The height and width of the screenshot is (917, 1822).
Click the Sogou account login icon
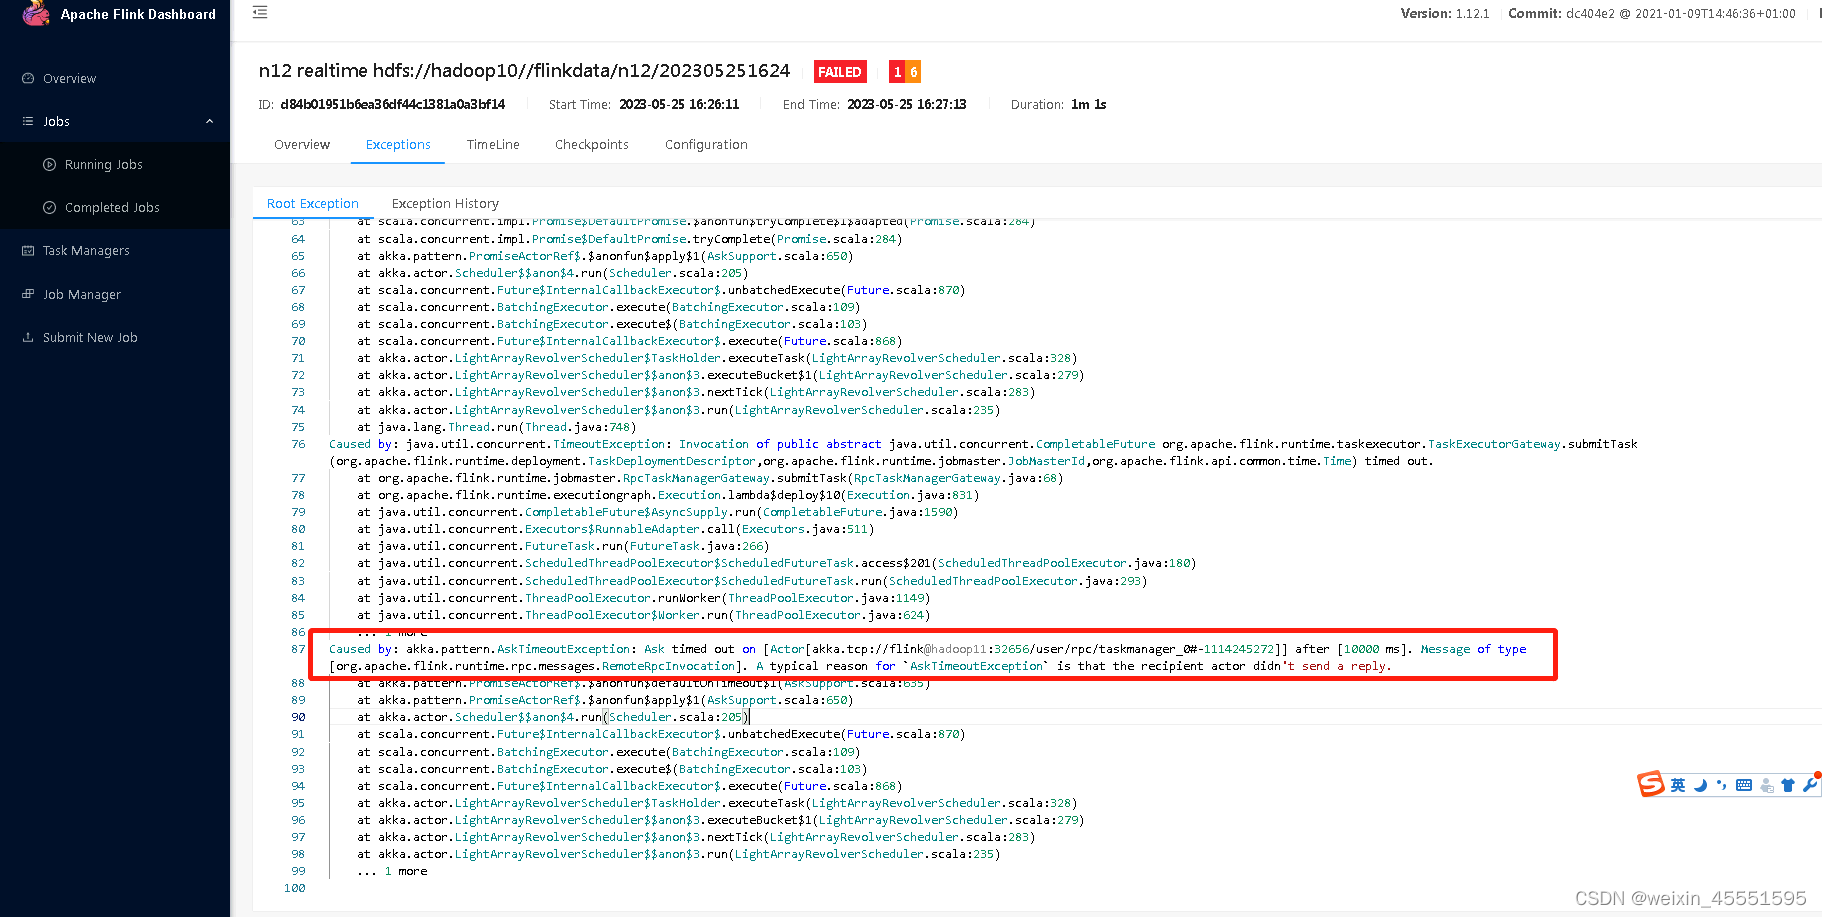point(1766,785)
